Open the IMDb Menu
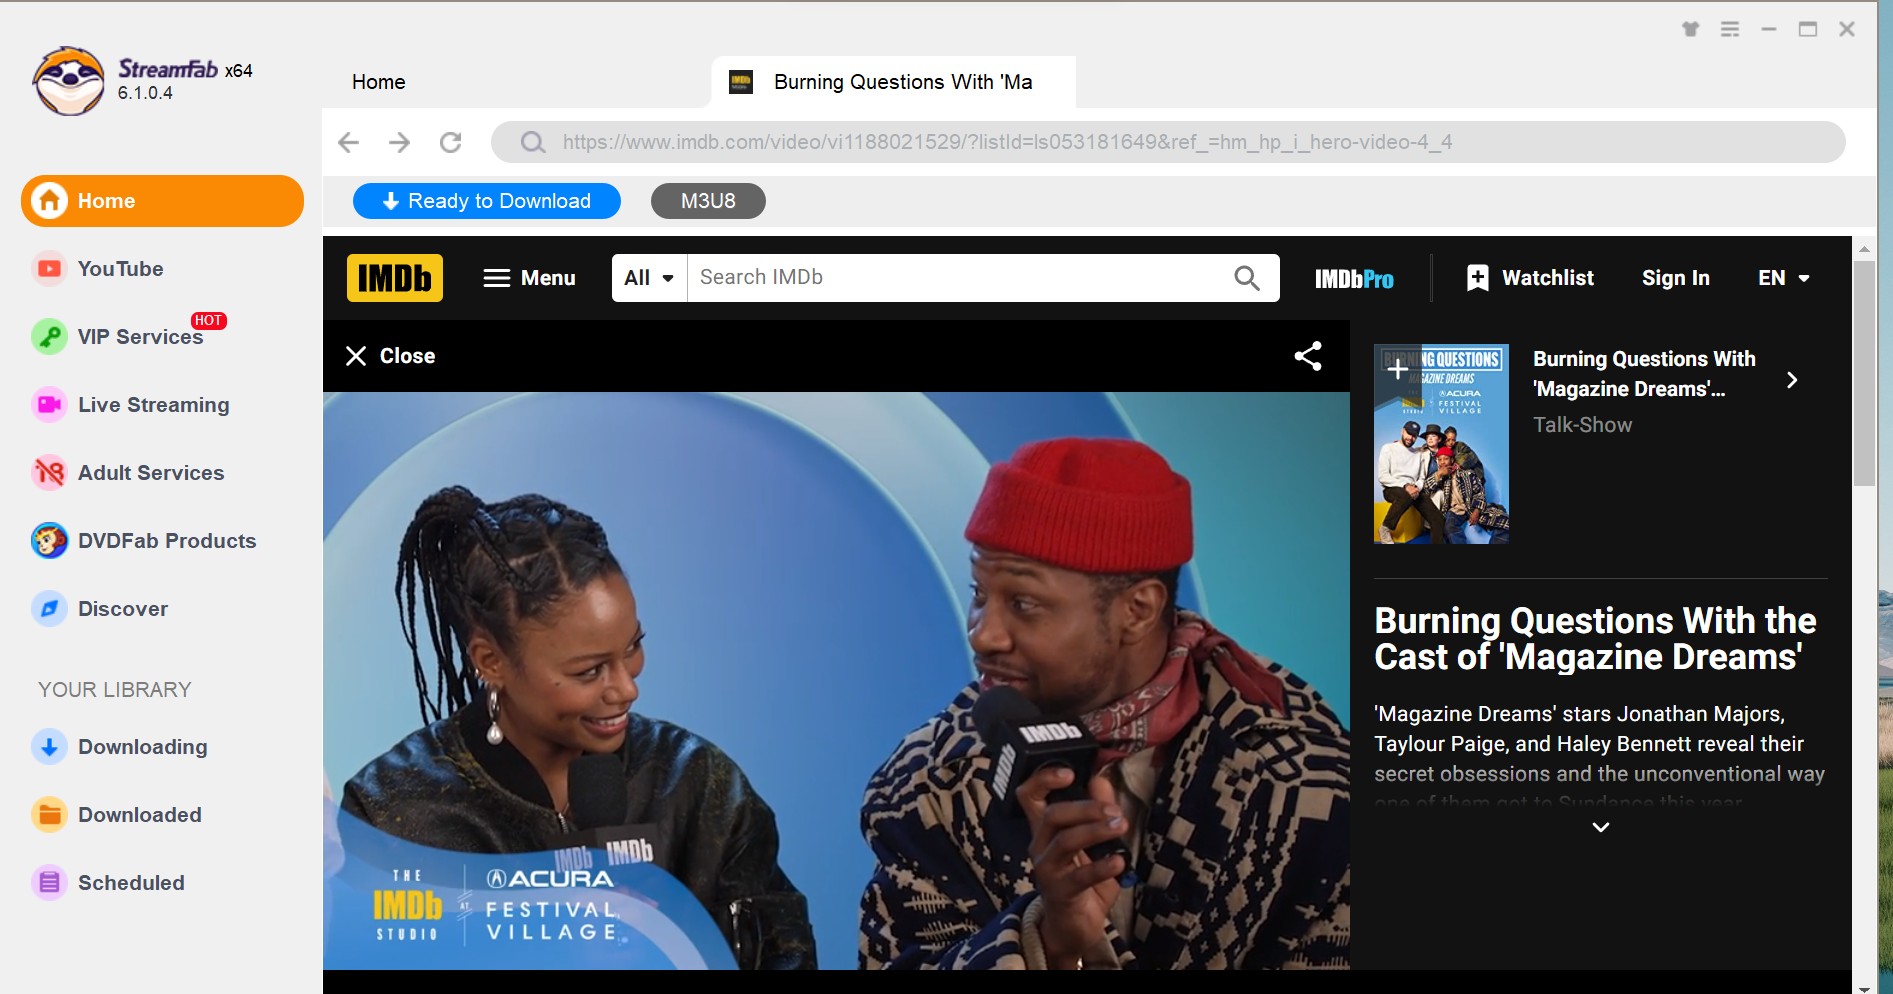The height and width of the screenshot is (994, 1893). click(529, 277)
